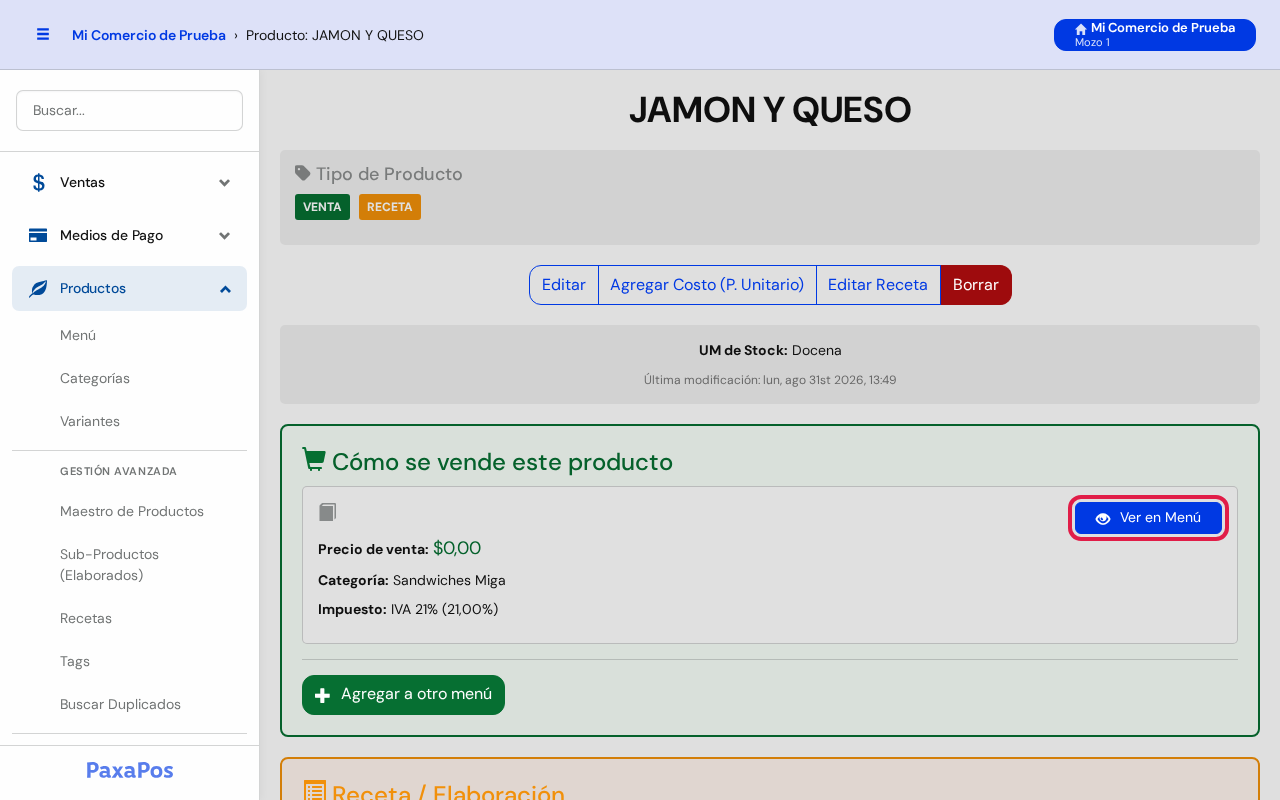Click Agregar Costo (P. Unitario) button
1280x800 pixels.
707,285
